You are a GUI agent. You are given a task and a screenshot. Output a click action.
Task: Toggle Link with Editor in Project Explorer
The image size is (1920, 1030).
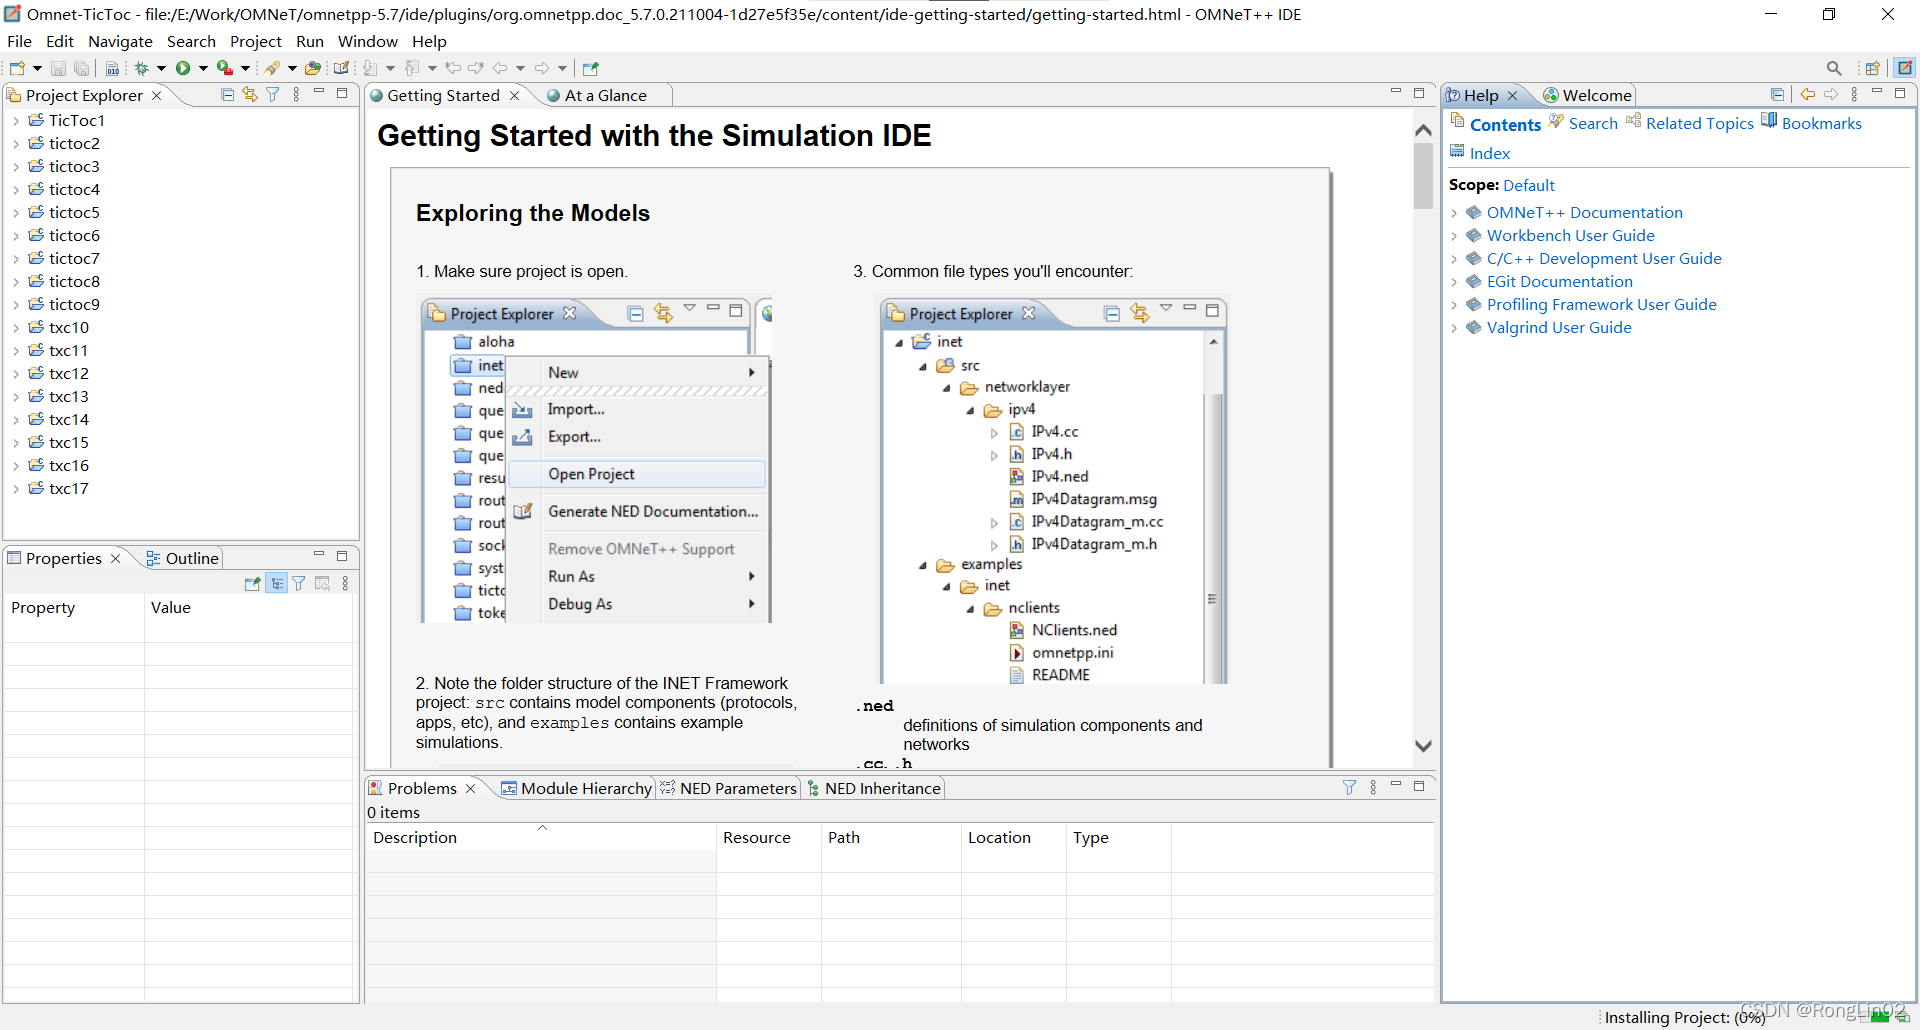click(250, 94)
